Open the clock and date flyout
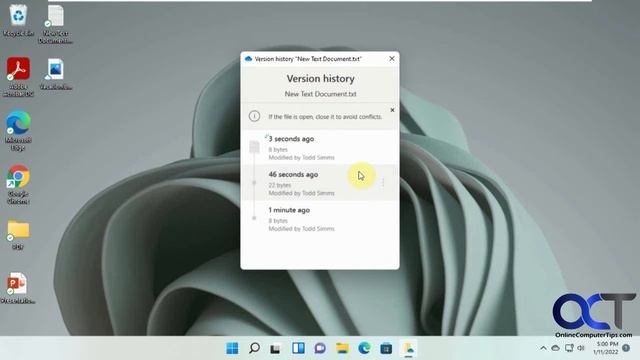The image size is (640, 360). 606,348
